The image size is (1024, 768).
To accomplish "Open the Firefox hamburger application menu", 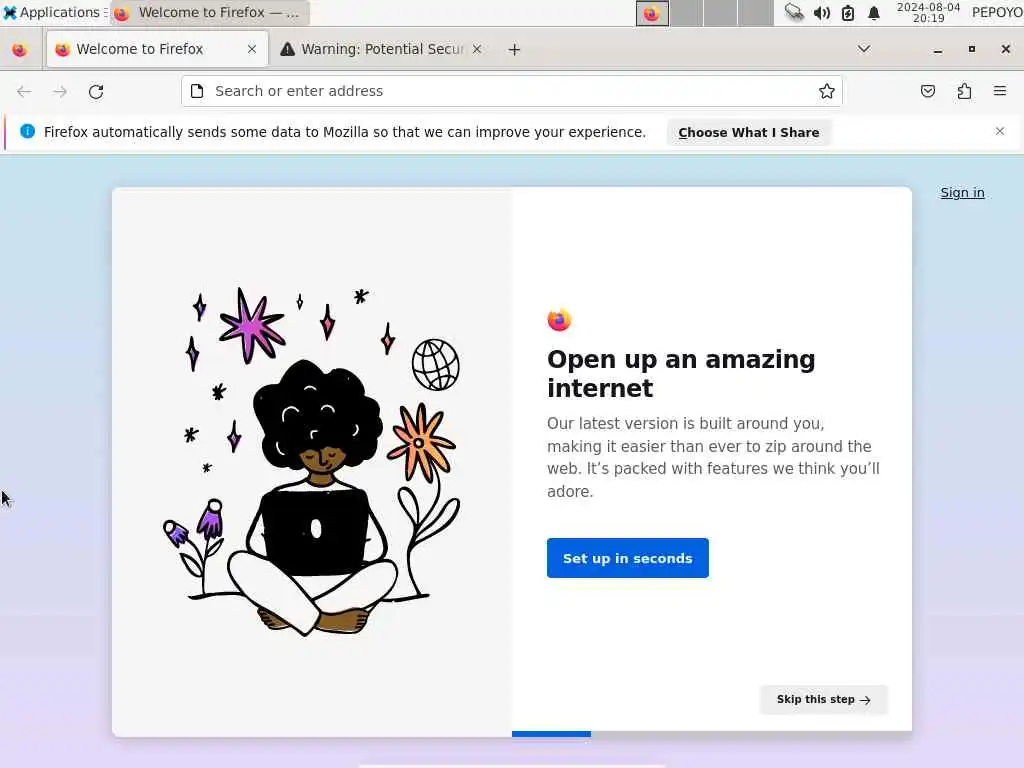I will (1000, 91).
